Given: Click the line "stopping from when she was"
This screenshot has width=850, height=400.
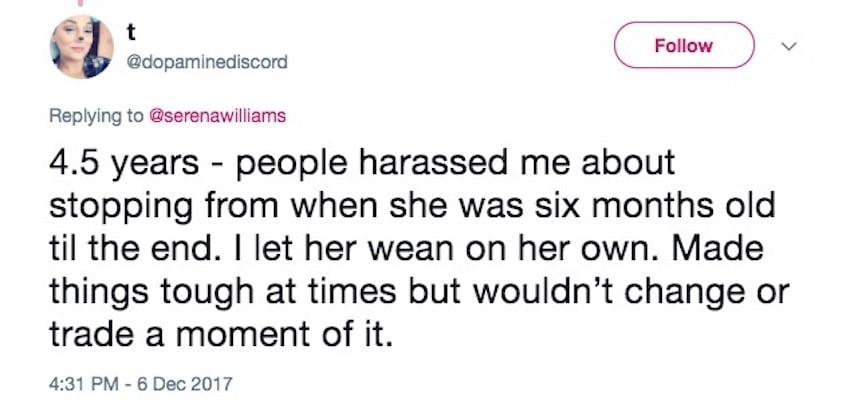Looking at the screenshot, I should [294, 206].
